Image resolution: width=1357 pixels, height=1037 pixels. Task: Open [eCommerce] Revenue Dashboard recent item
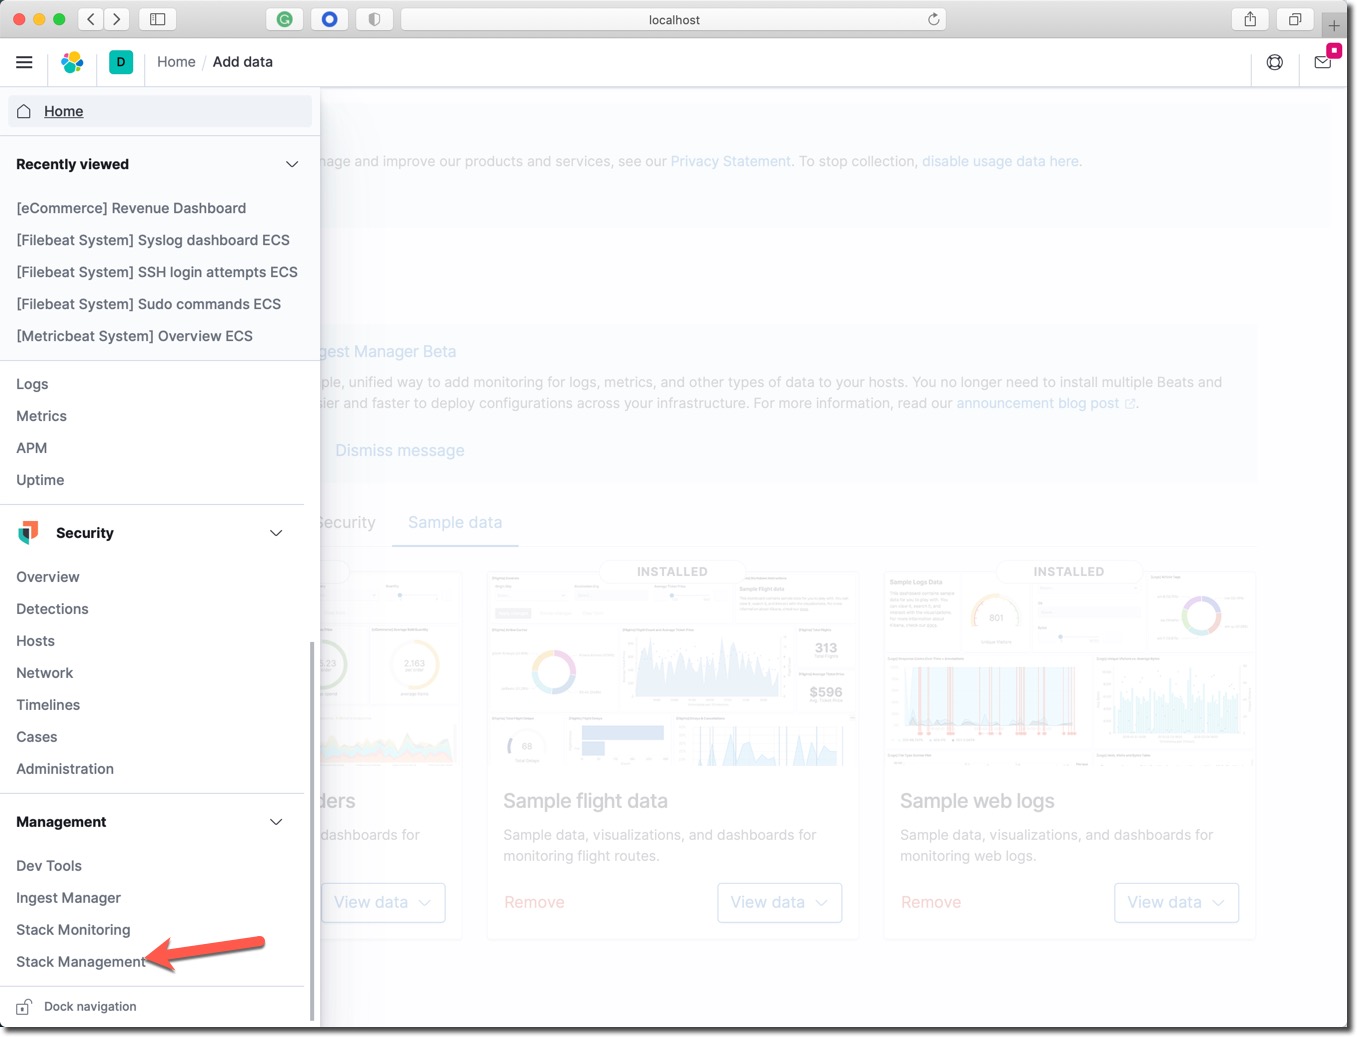pyautogui.click(x=131, y=208)
